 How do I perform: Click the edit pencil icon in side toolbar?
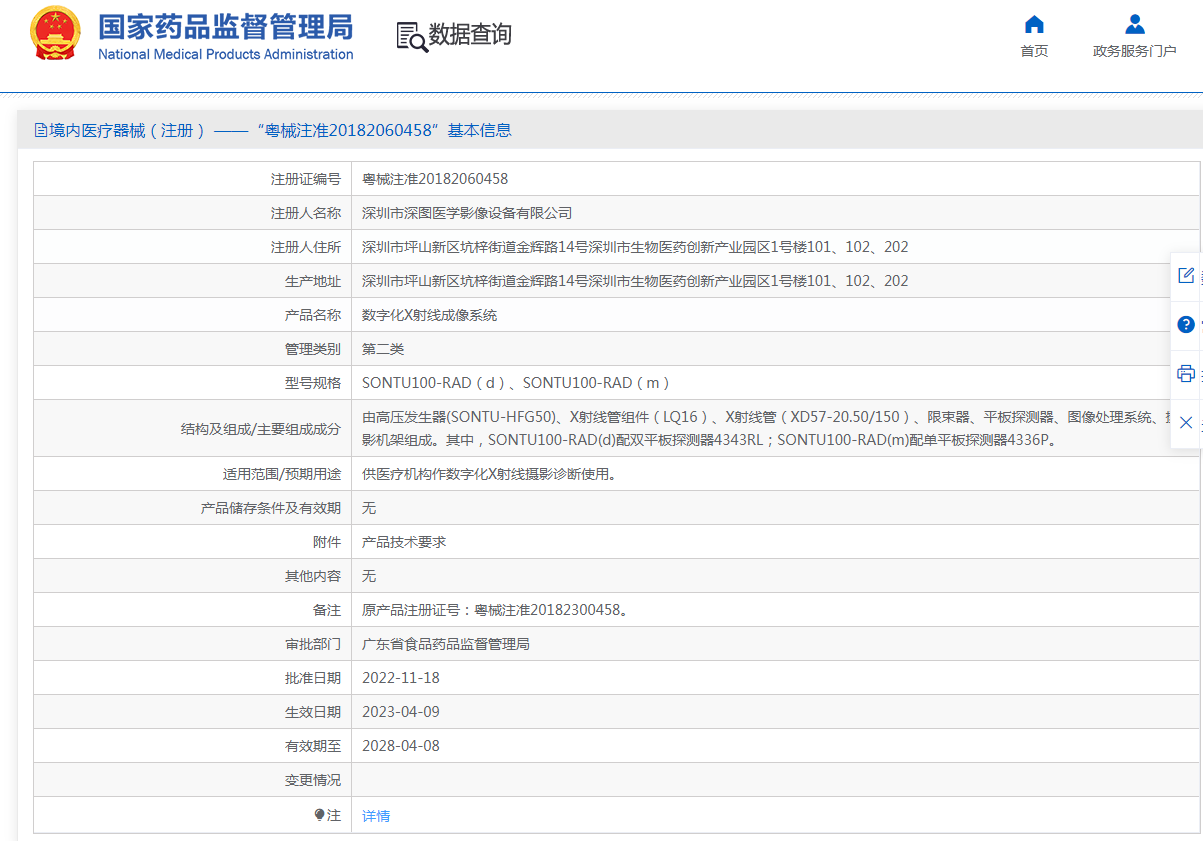tap(1186, 275)
